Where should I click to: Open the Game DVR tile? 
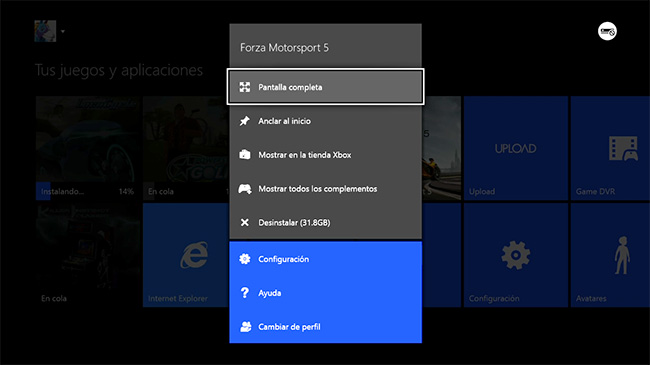pos(610,148)
